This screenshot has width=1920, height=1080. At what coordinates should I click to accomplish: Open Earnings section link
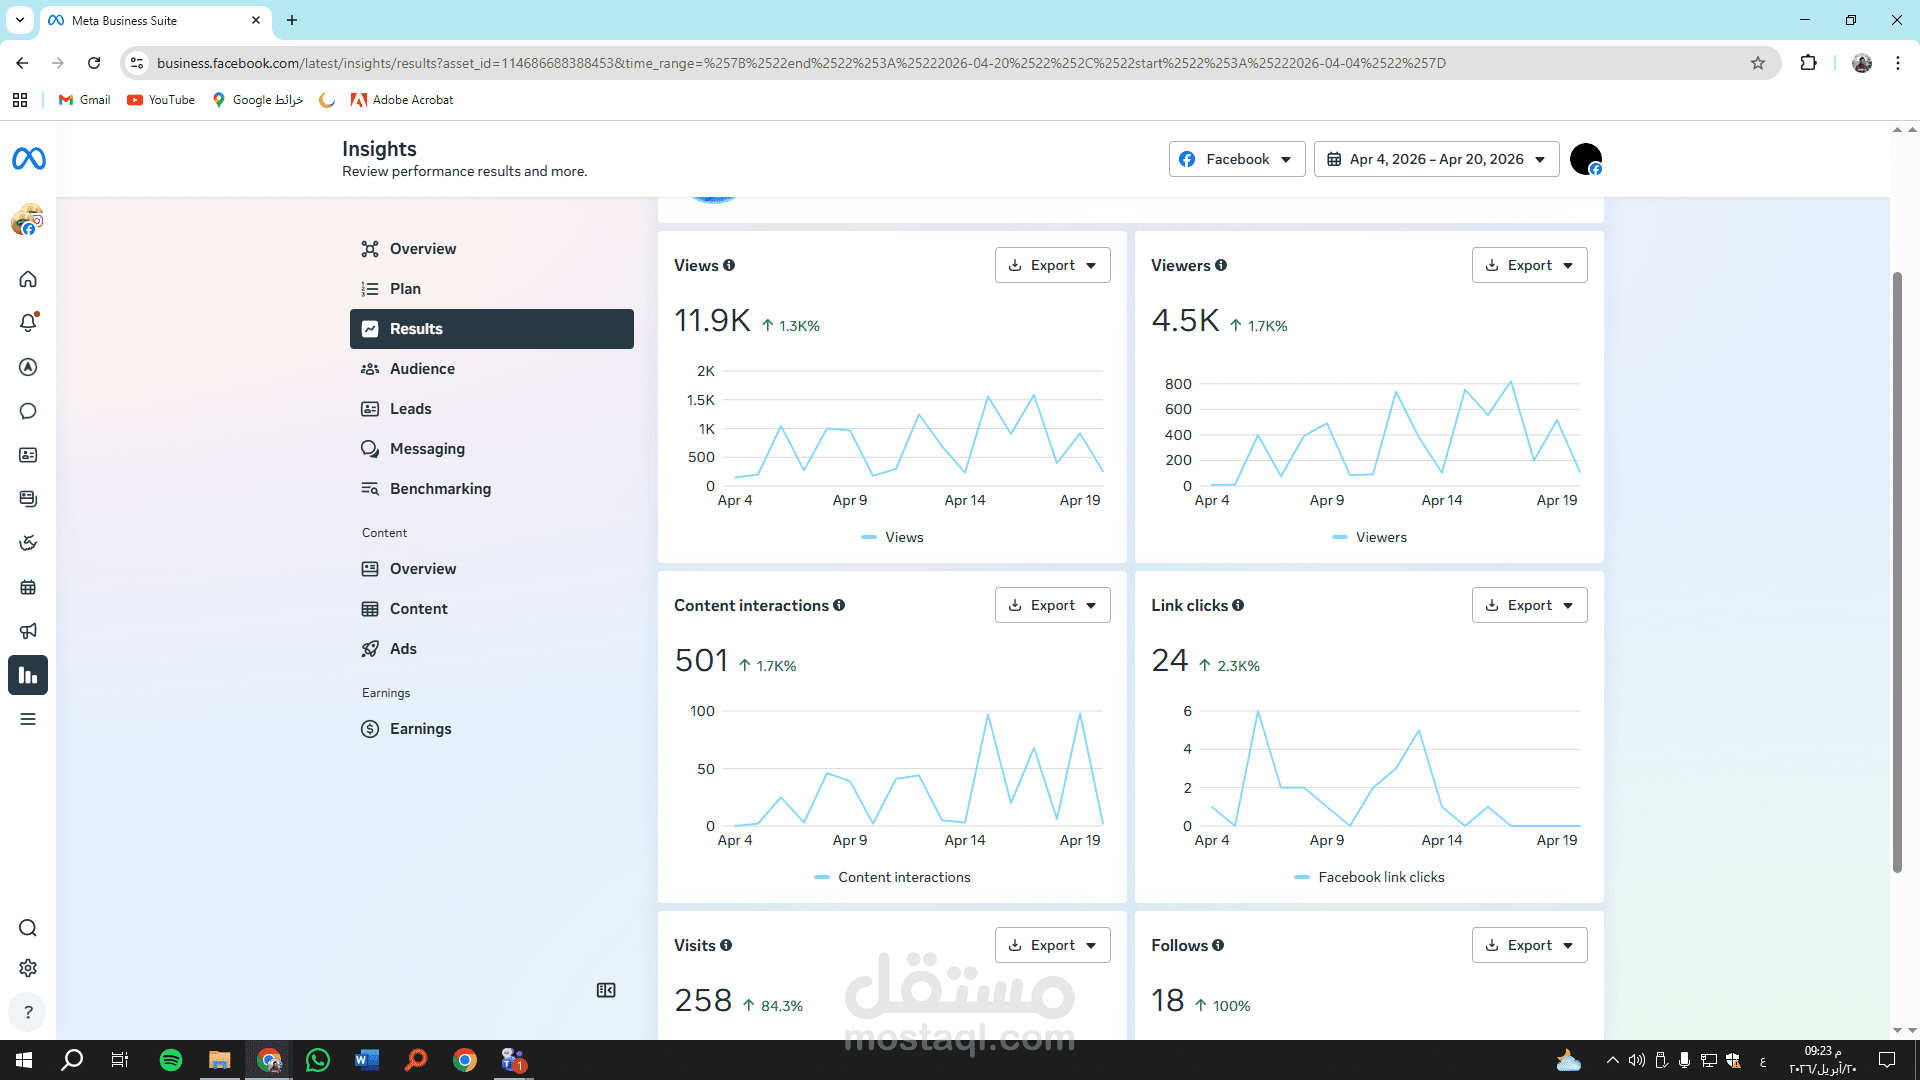pyautogui.click(x=420, y=729)
